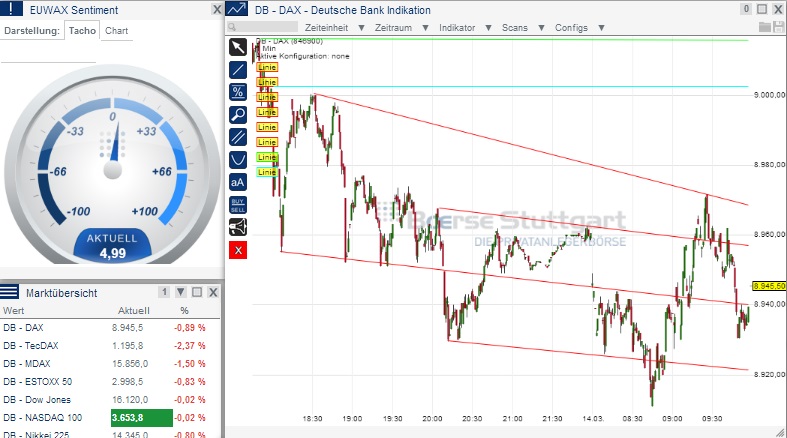Open the Configs dropdown
The image size is (787, 438).
pyautogui.click(x=579, y=28)
